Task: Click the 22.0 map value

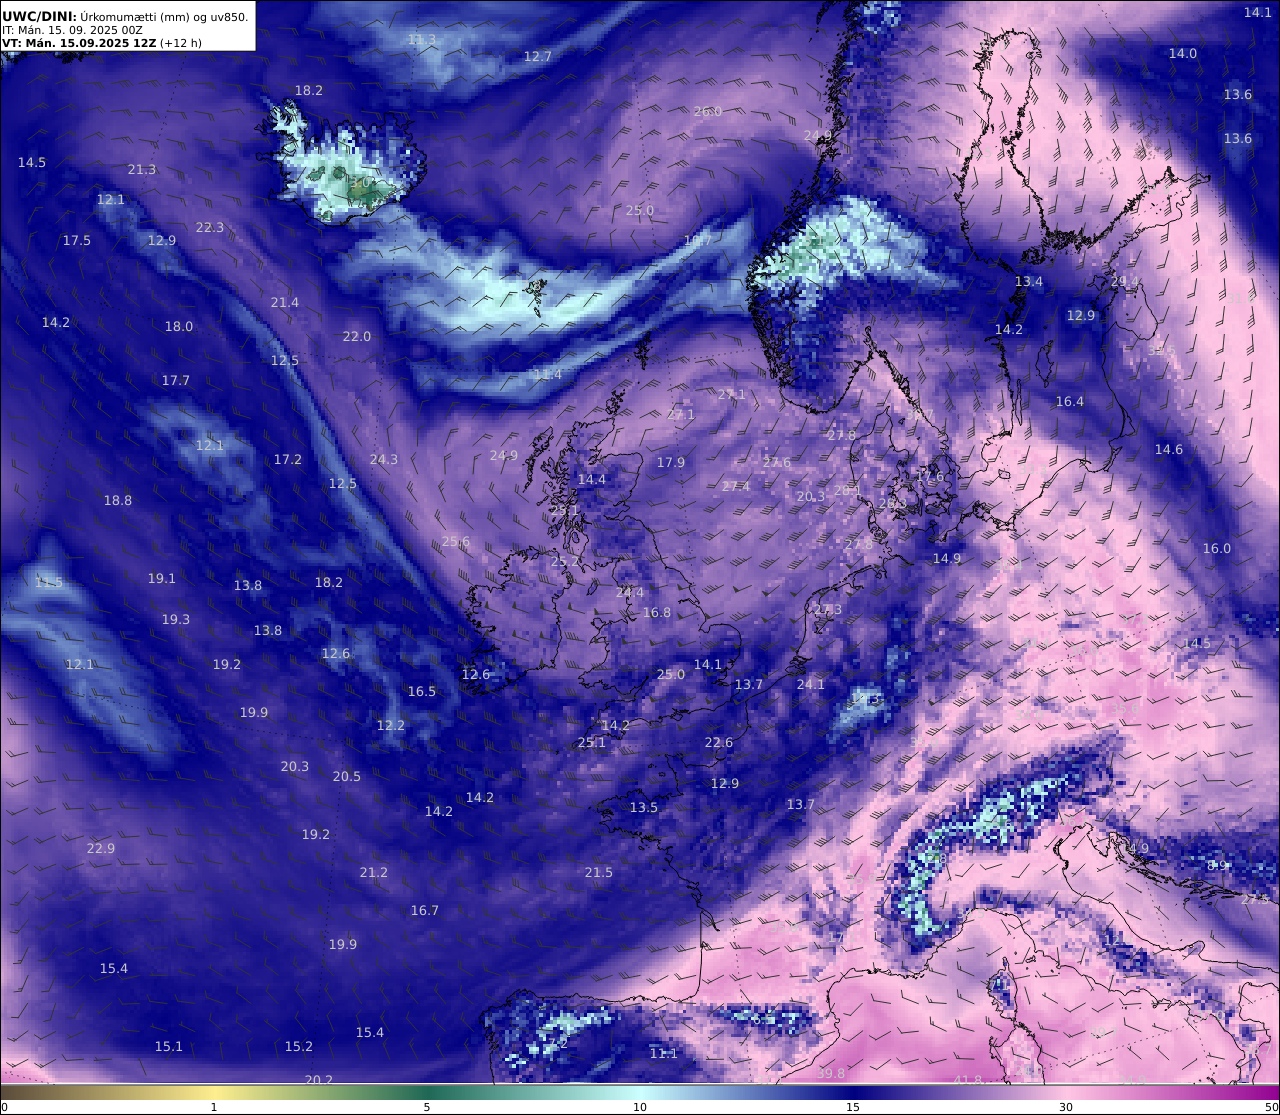Action: (357, 337)
